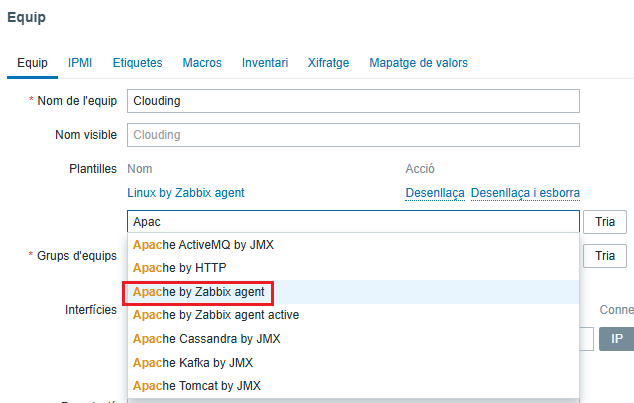Image resolution: width=634 pixels, height=403 pixels.
Task: Switch to the Xifratge tab
Action: click(329, 62)
